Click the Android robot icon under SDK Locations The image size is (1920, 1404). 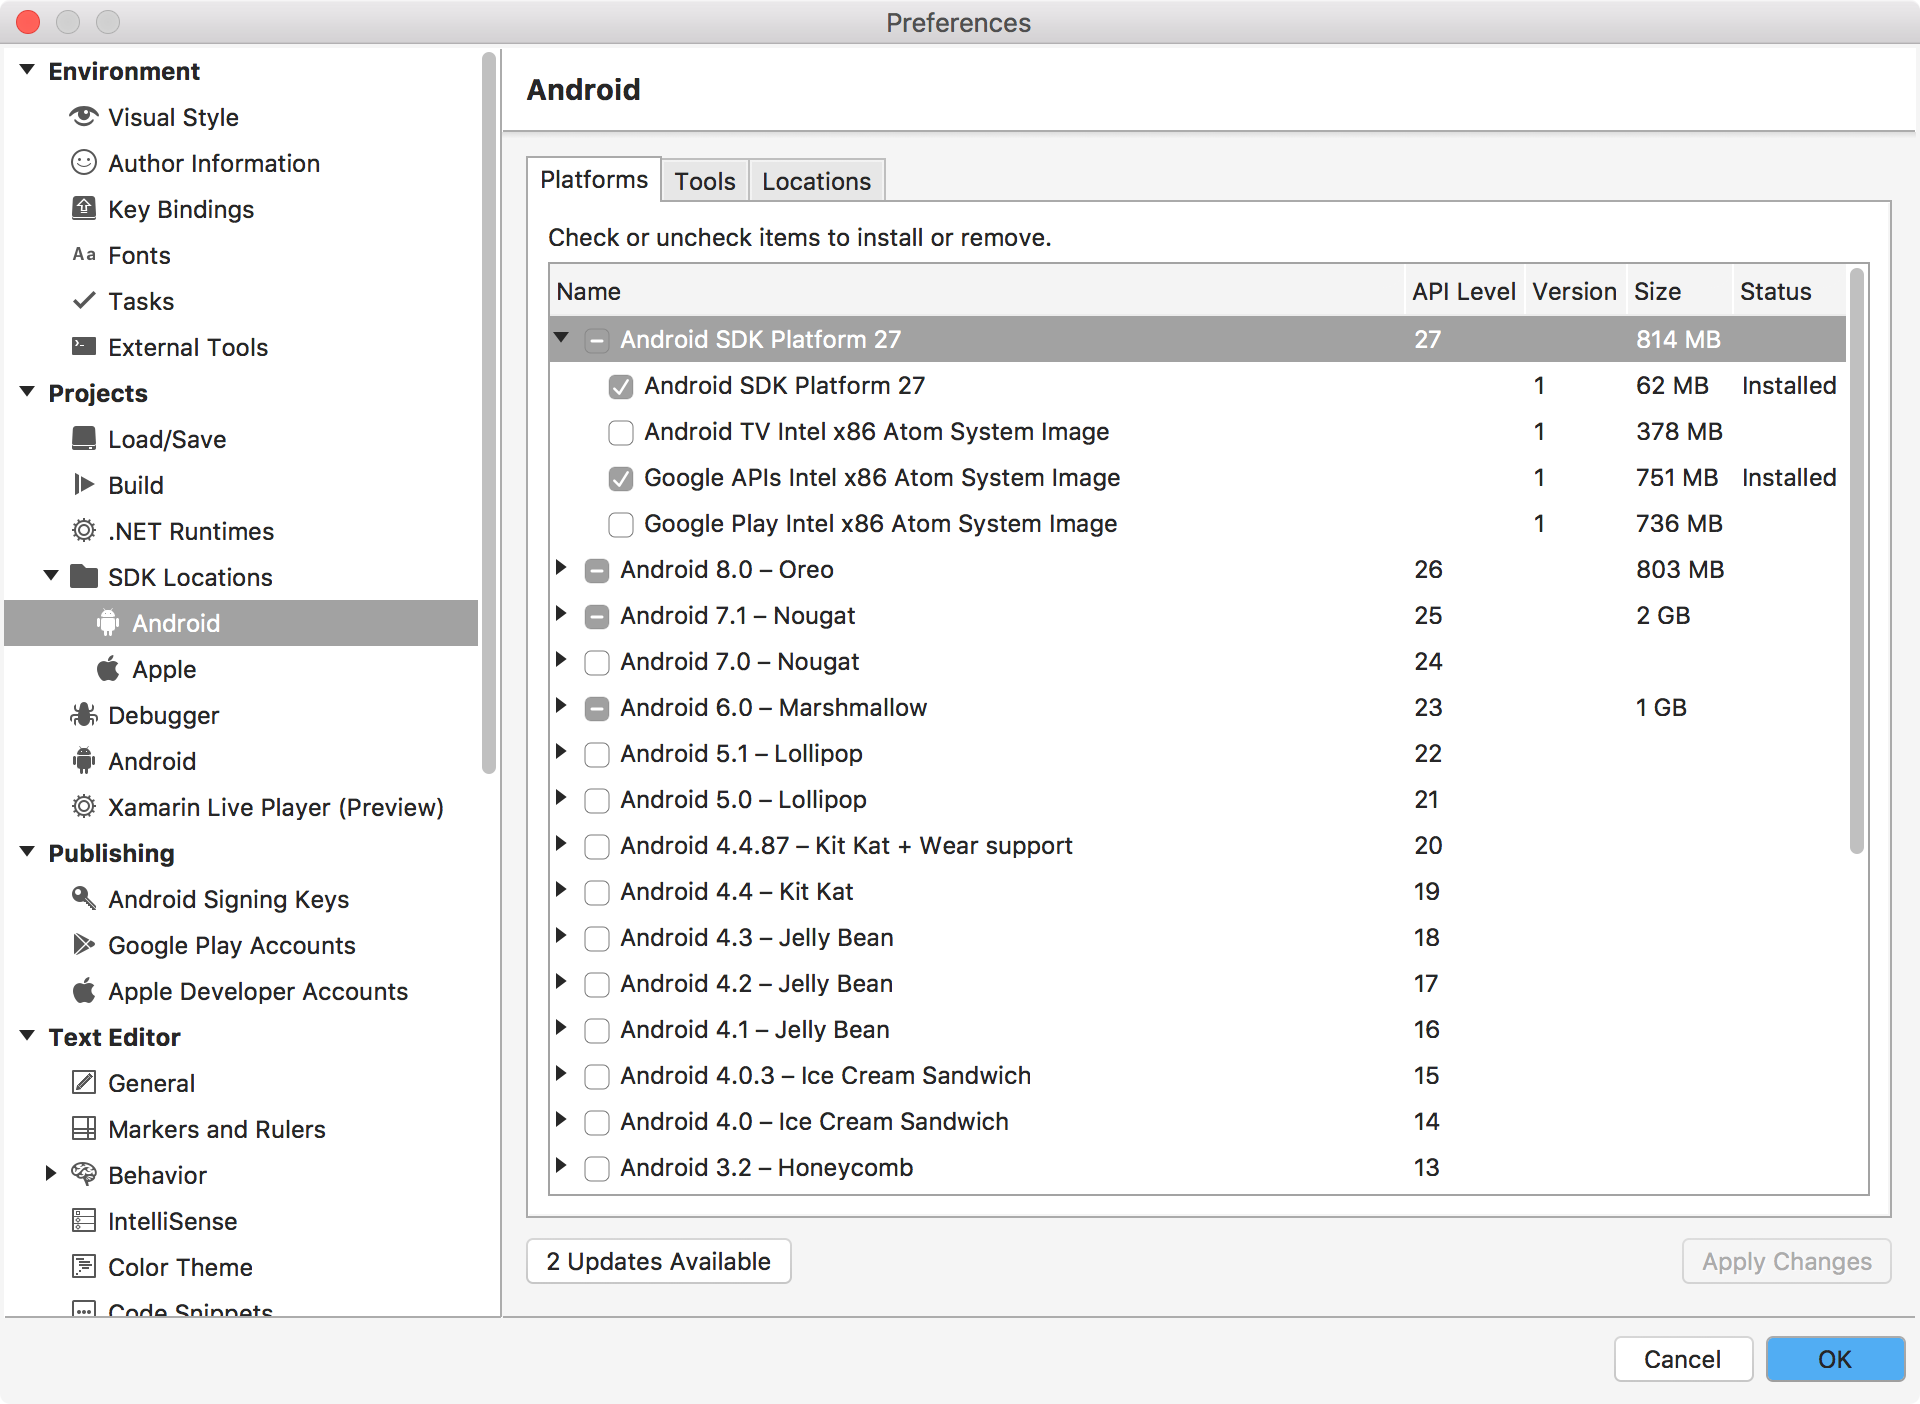[108, 622]
